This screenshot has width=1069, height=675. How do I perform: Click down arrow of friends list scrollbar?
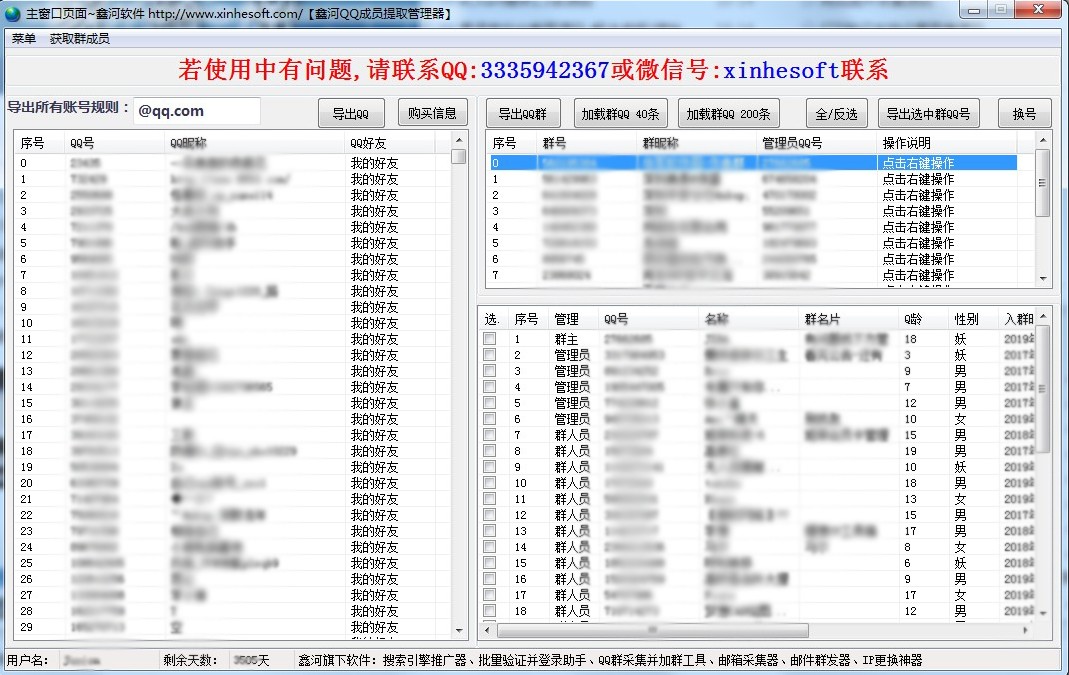[459, 631]
